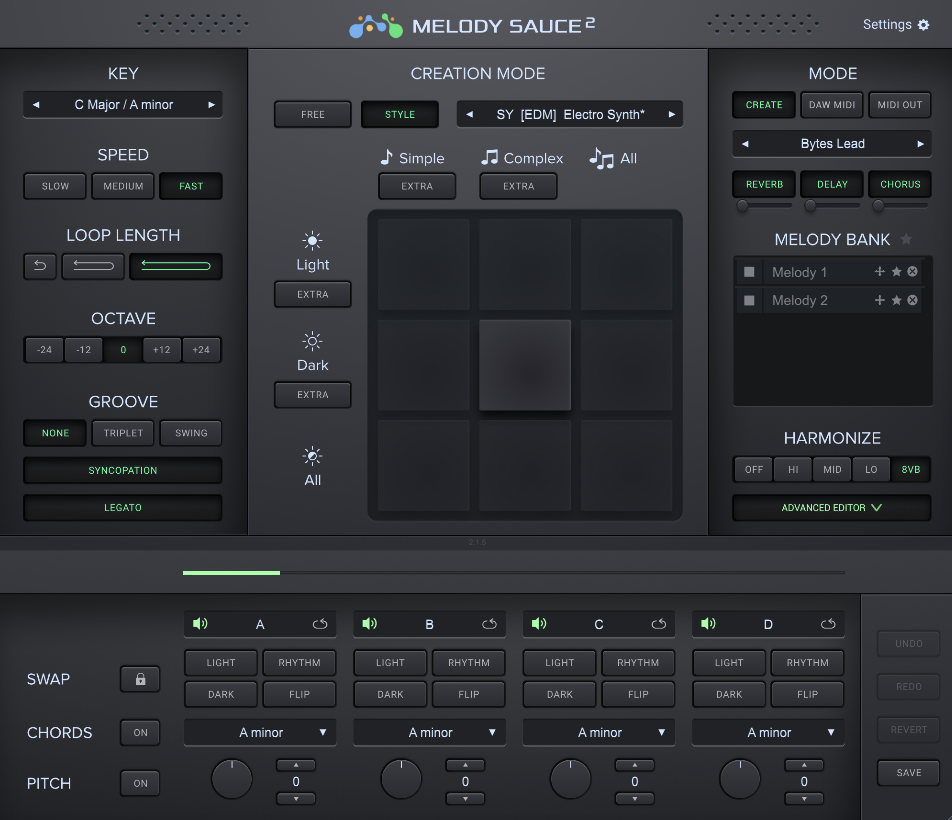Next style arrow after Electro Synth
This screenshot has width=952, height=820.
(672, 114)
